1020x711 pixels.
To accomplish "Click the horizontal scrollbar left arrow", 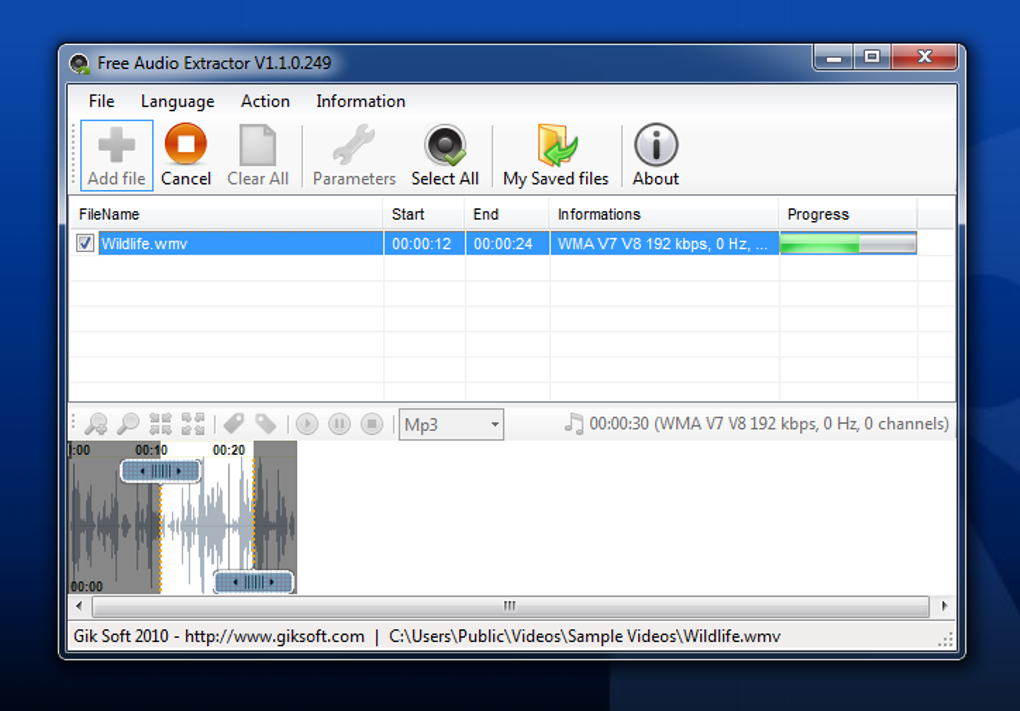I will coord(79,606).
